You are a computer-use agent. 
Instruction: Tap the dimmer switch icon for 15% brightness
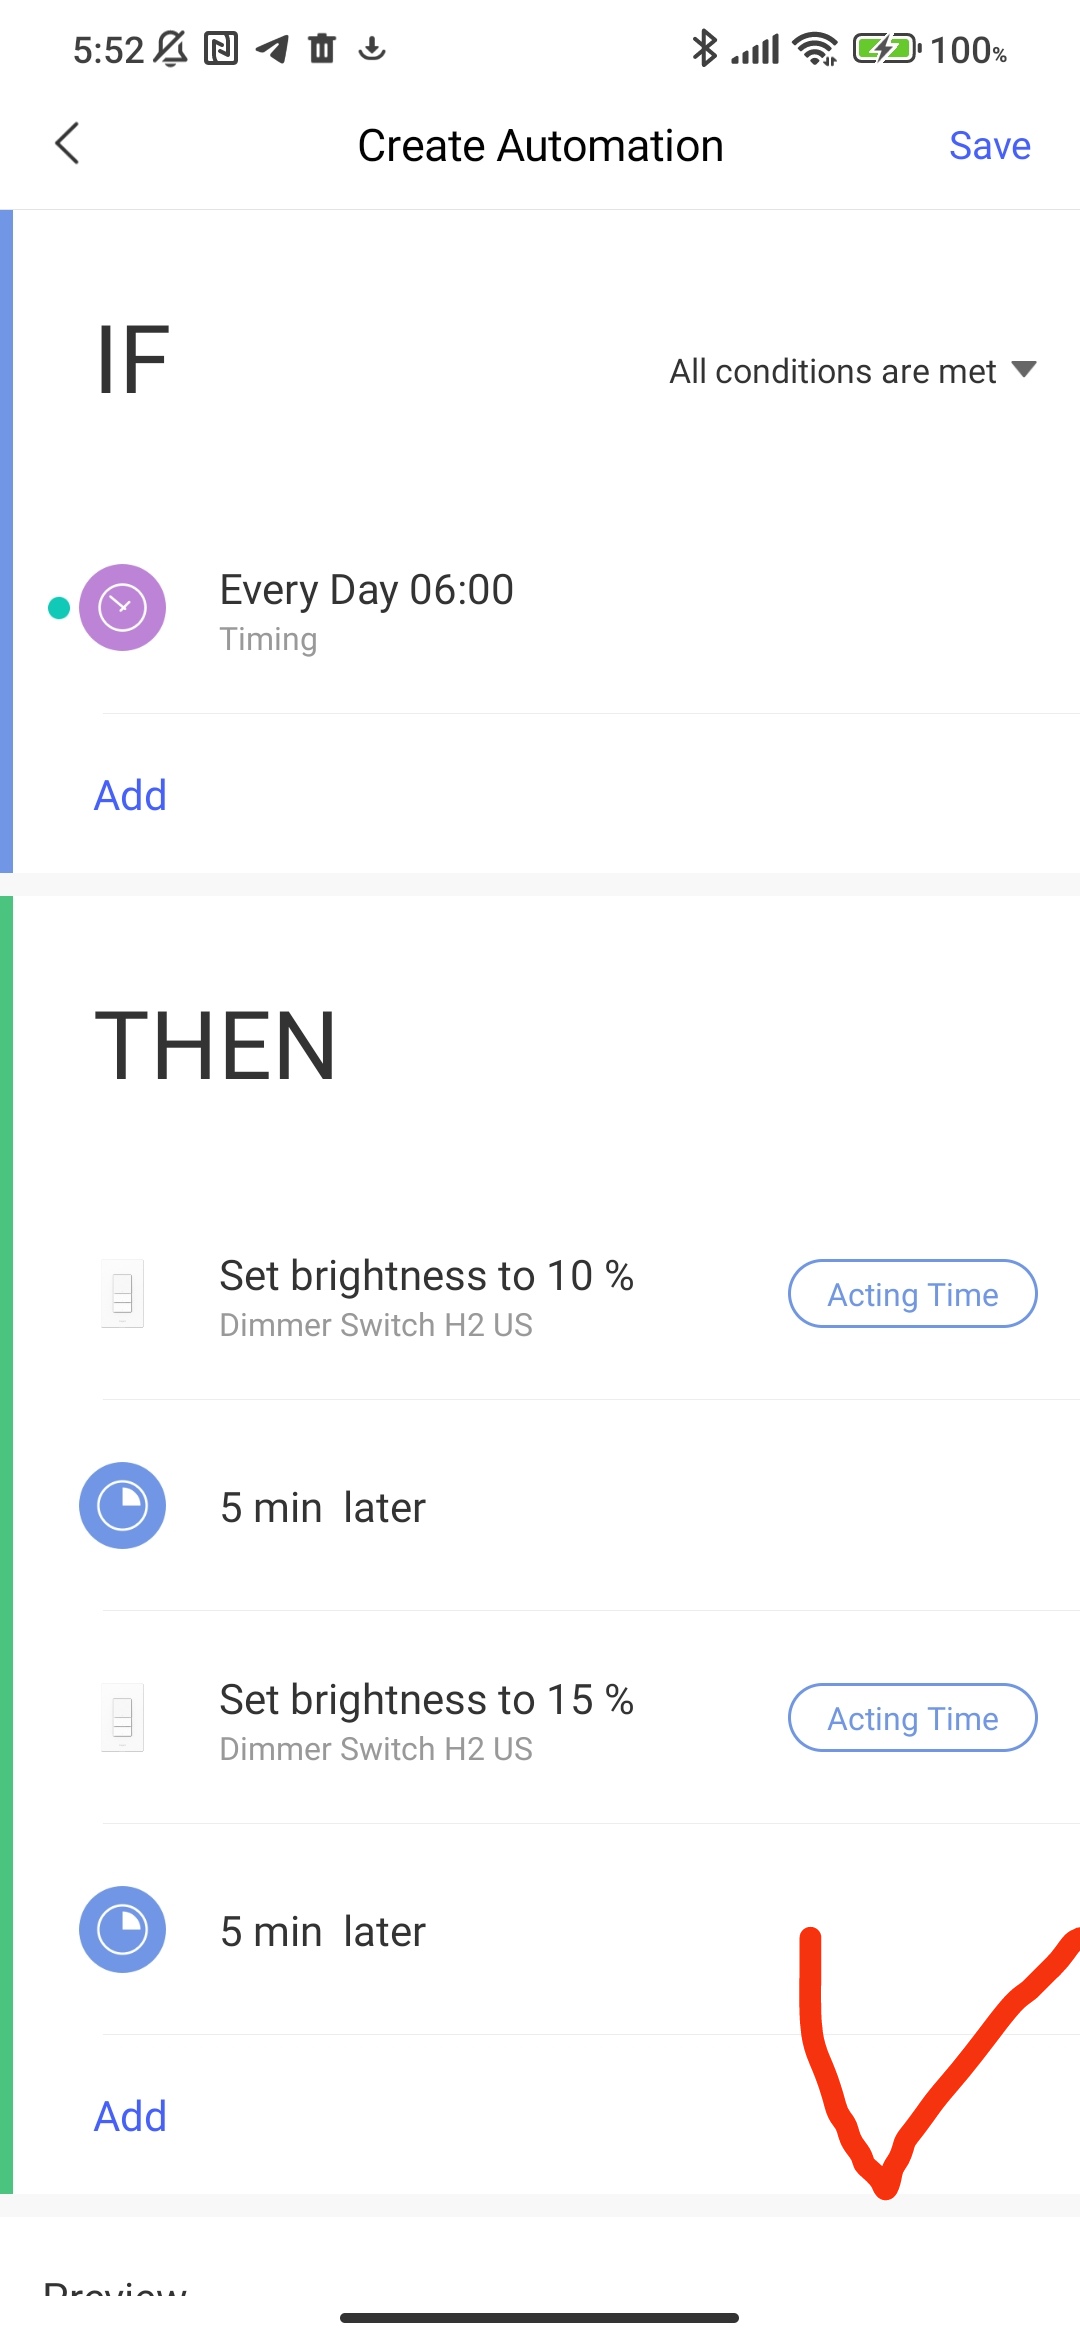click(x=122, y=1718)
